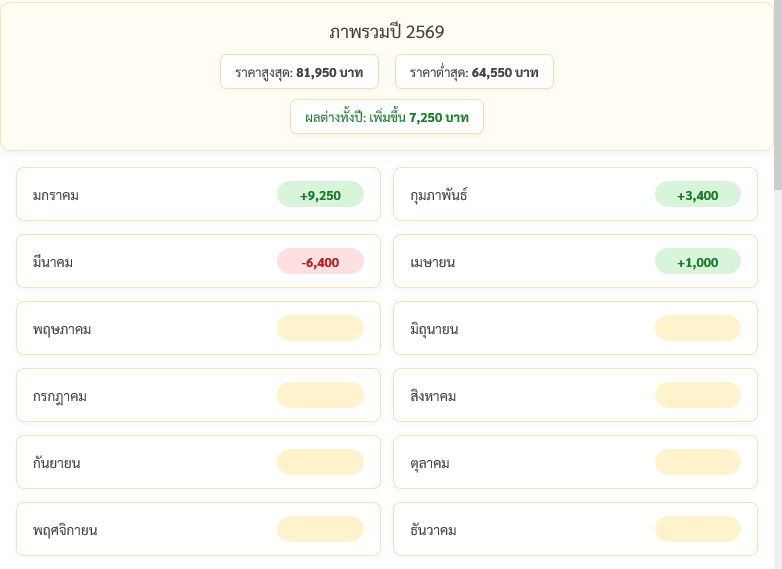Click the red -6,400 badge

pos(320,262)
